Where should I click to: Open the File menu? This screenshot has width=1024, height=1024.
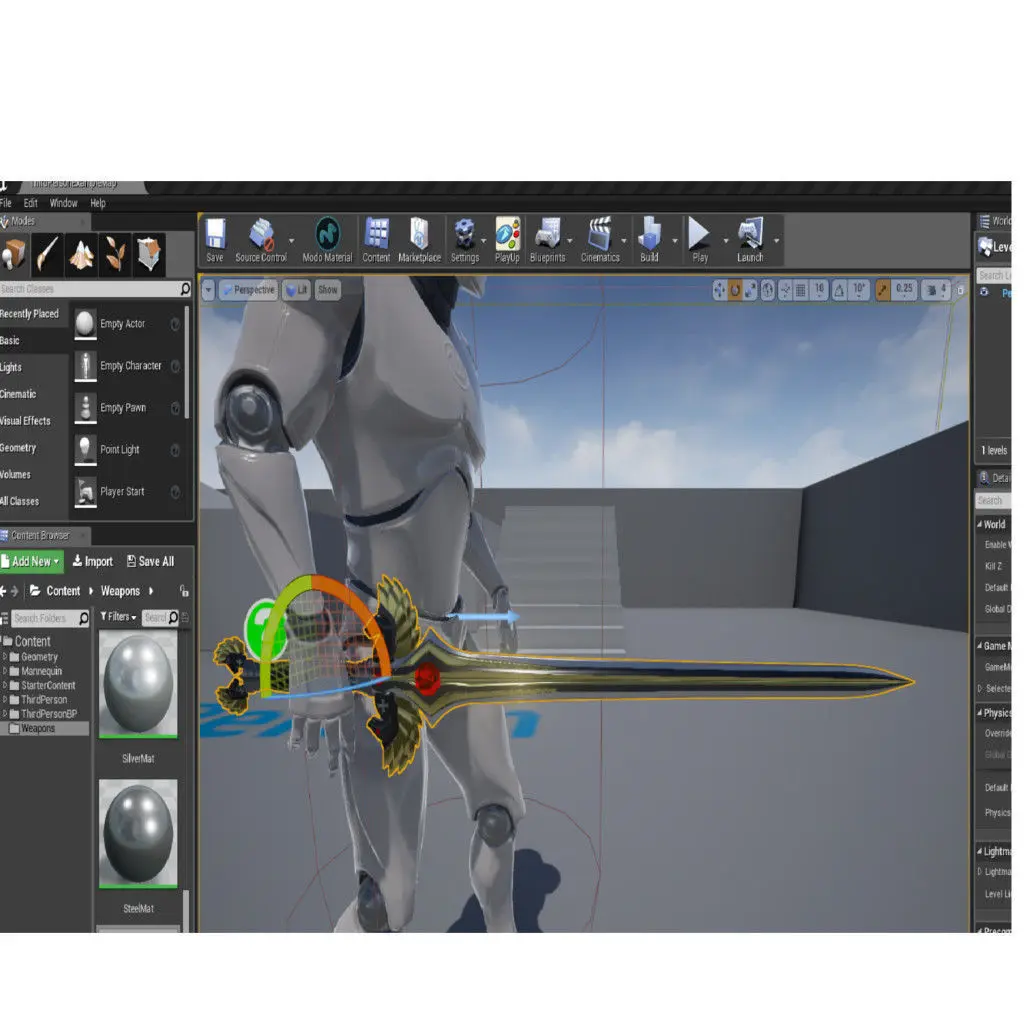coord(6,203)
